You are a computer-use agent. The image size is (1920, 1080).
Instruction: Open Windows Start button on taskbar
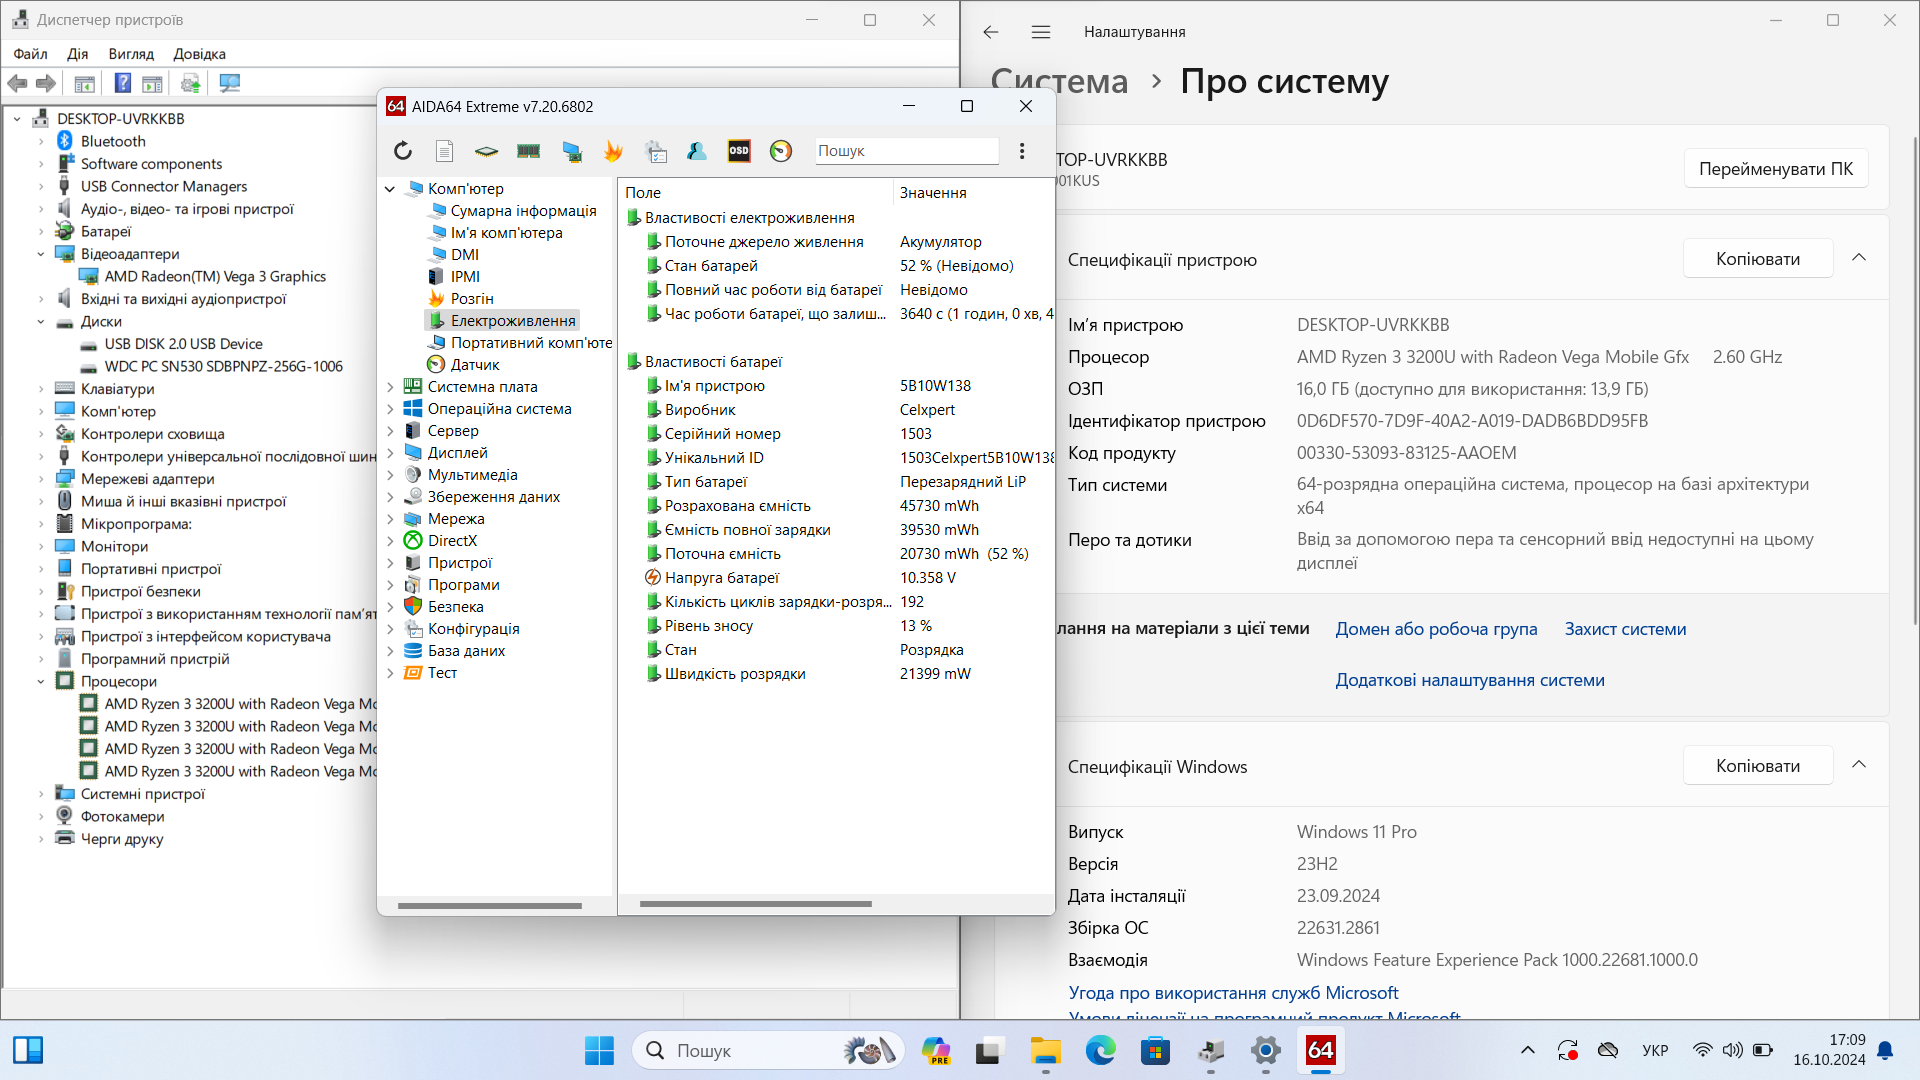(599, 1050)
